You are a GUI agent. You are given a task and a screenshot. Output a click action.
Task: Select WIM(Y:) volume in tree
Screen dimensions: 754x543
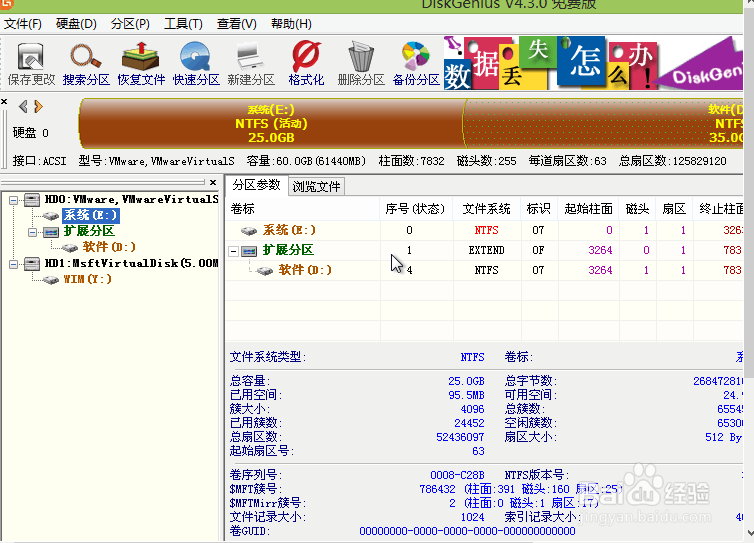pyautogui.click(x=88, y=279)
